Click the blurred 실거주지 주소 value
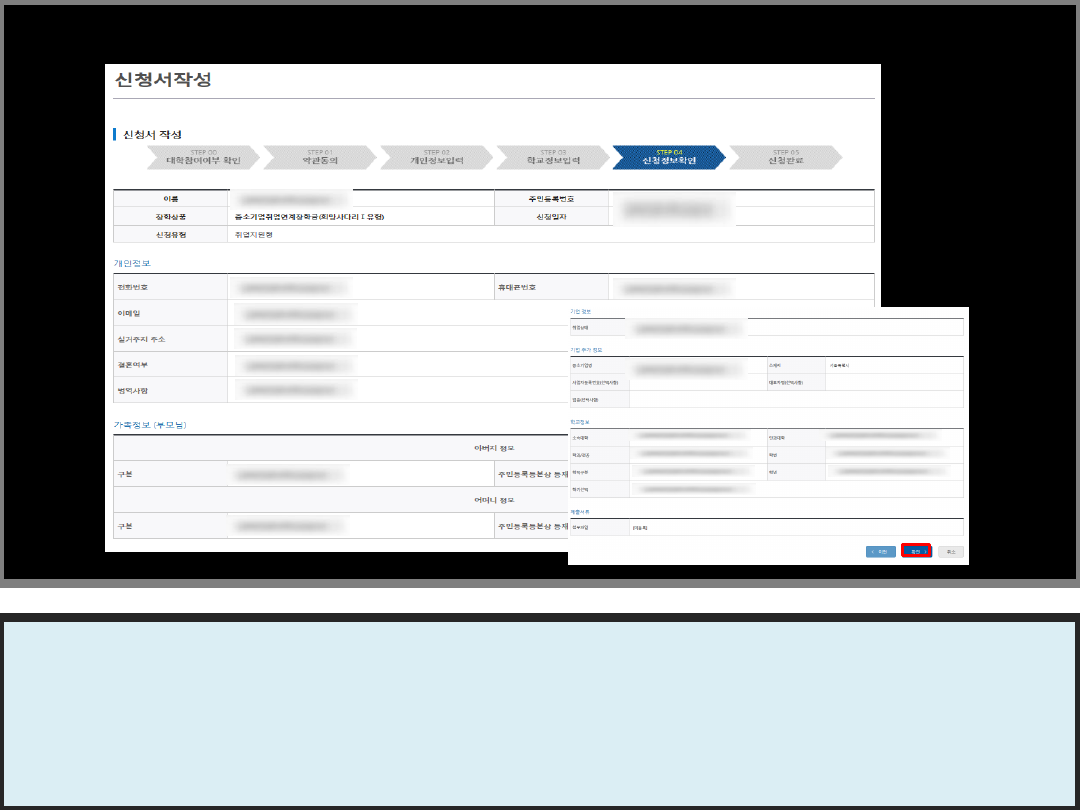The height and width of the screenshot is (810, 1080). pos(295,340)
